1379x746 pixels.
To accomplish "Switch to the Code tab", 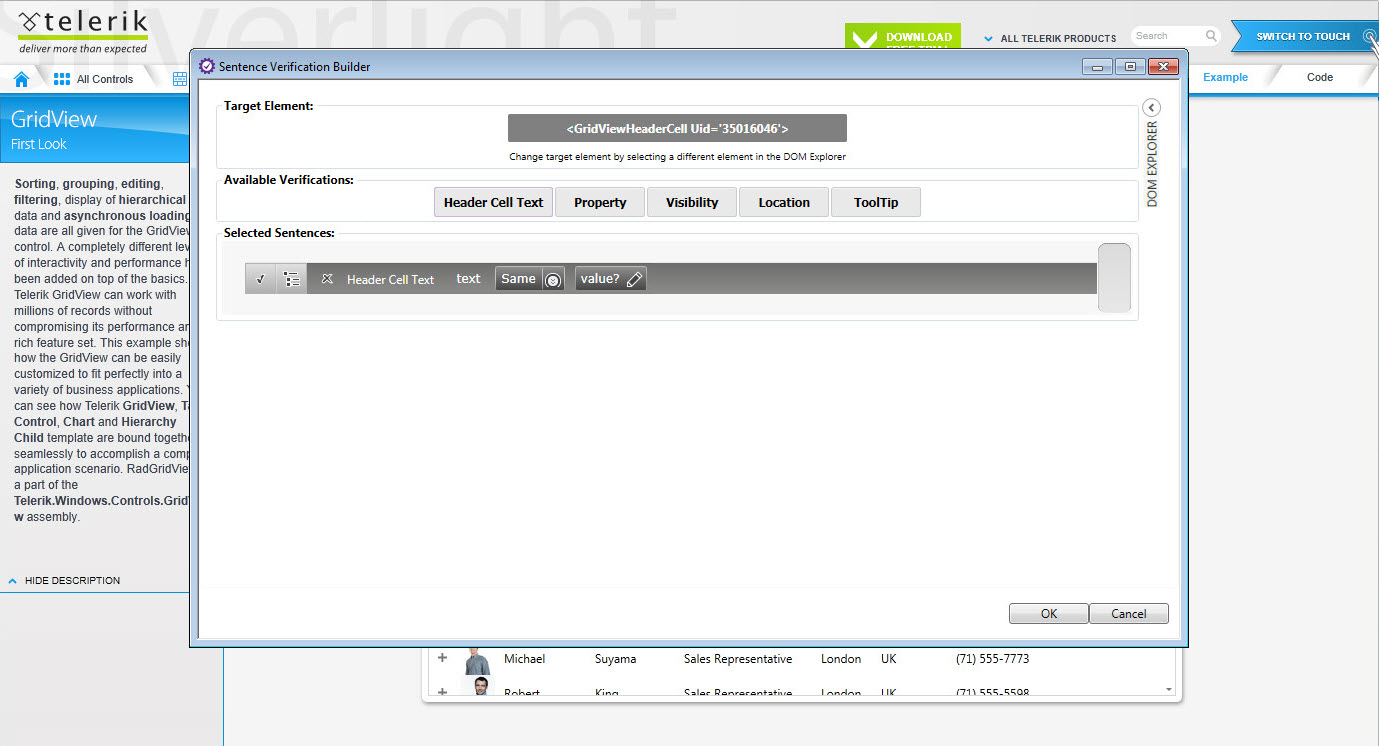I will click(1320, 77).
